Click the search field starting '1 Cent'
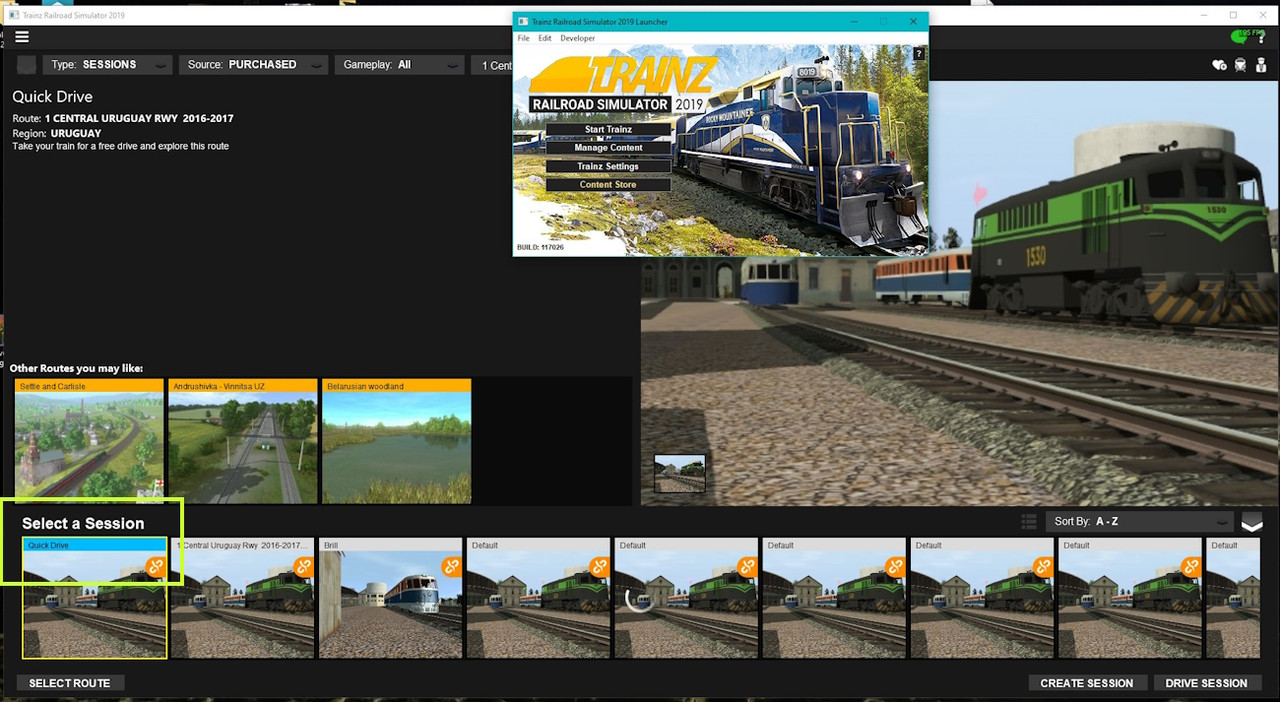The height and width of the screenshot is (702, 1280). point(493,65)
